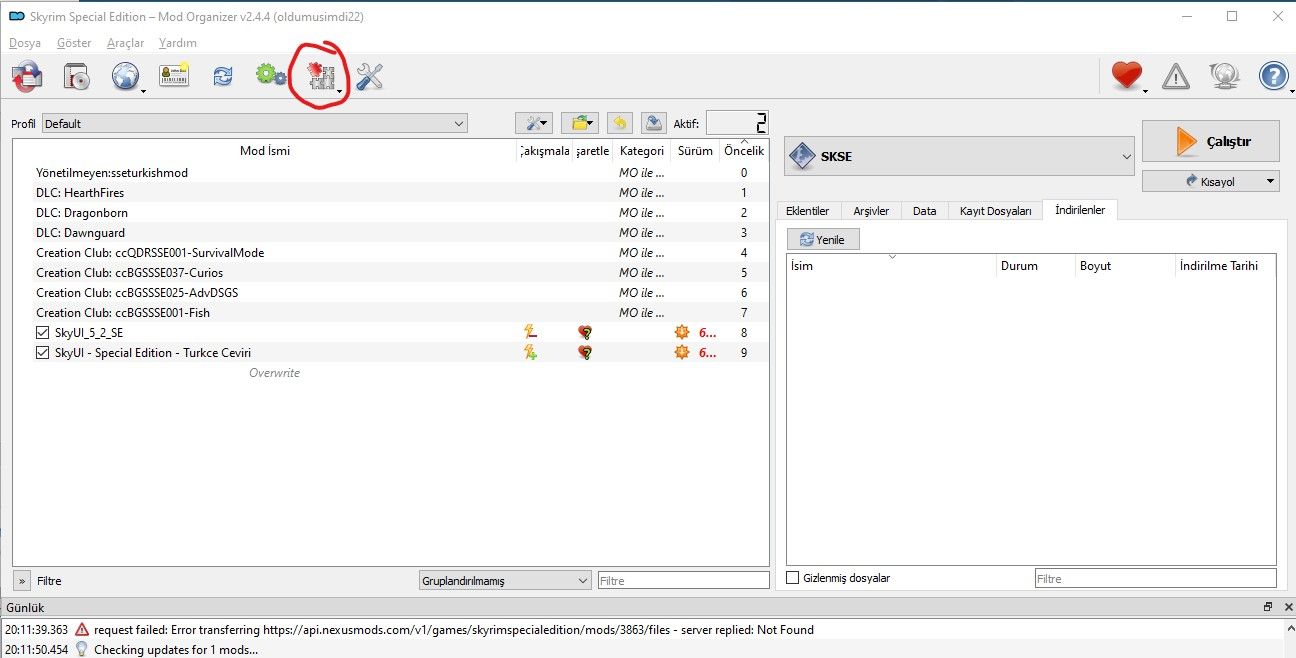
Task: Click the red heart Endorse icon
Action: click(1127, 76)
